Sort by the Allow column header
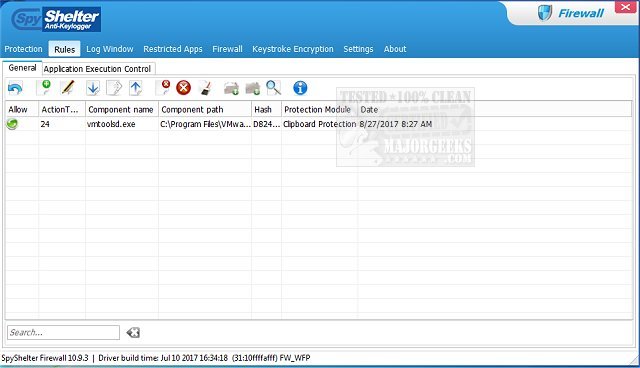640x368 pixels. (22, 109)
